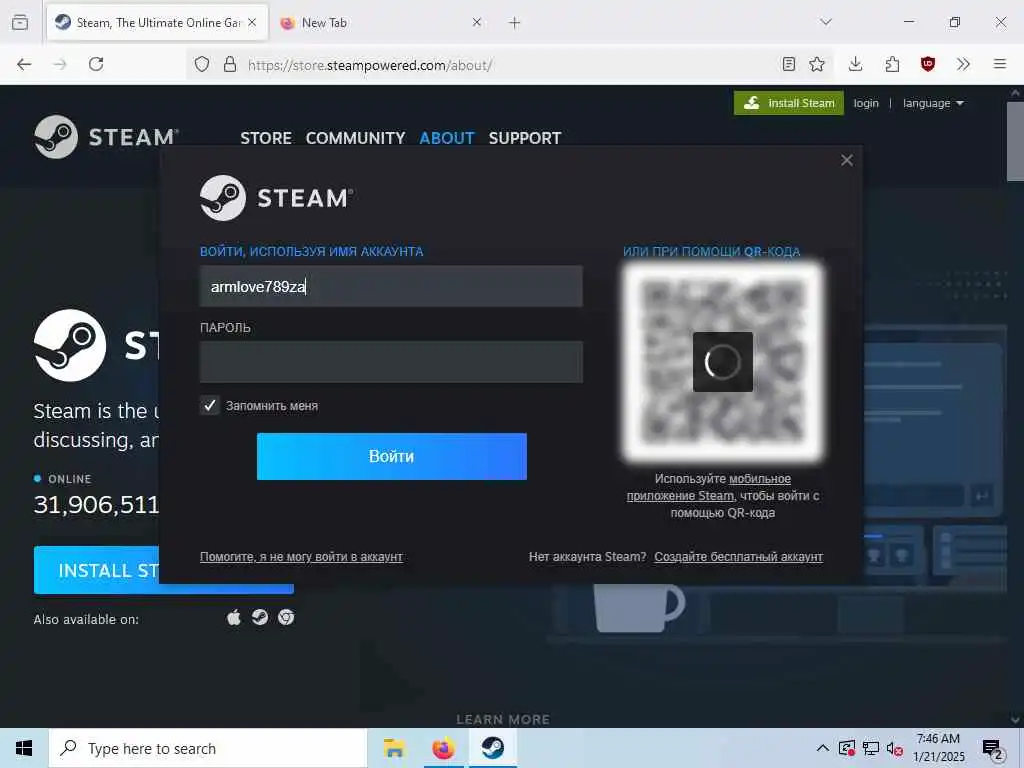Toggle reader view icon in address bar
This screenshot has height=768, width=1024.
click(789, 64)
